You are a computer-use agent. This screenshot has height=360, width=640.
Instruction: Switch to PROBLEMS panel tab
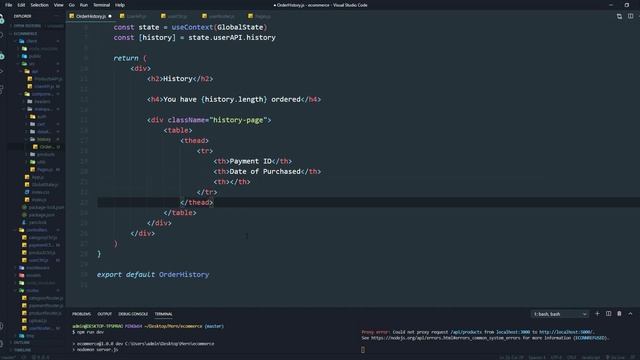[x=81, y=314]
